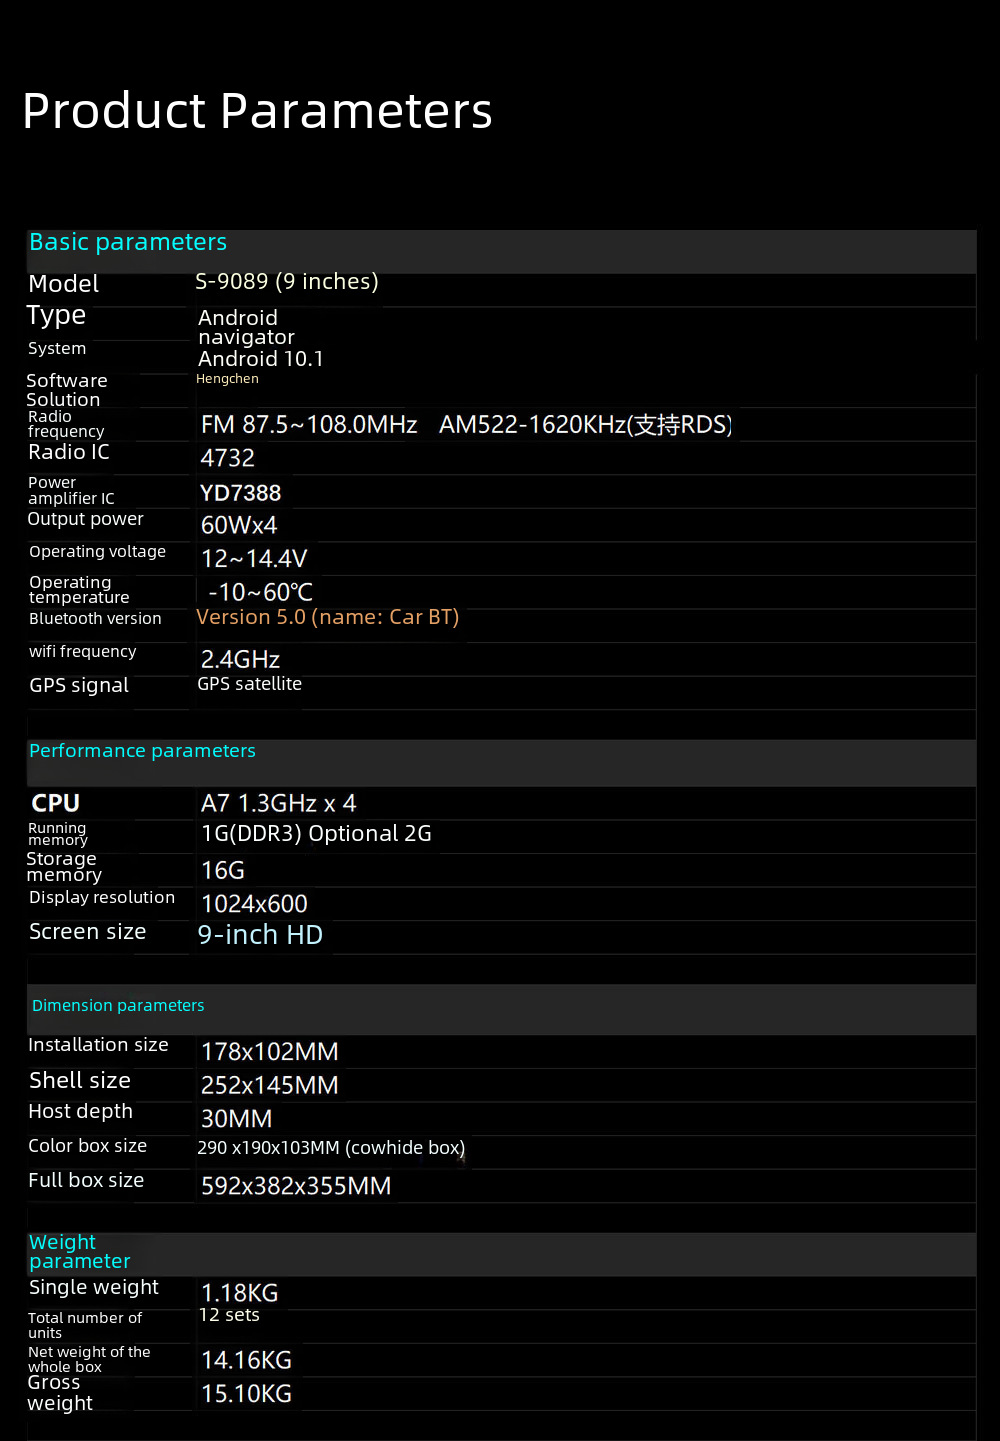Select the value '15.10KG'
Image resolution: width=1000 pixels, height=1441 pixels.
click(x=247, y=1394)
